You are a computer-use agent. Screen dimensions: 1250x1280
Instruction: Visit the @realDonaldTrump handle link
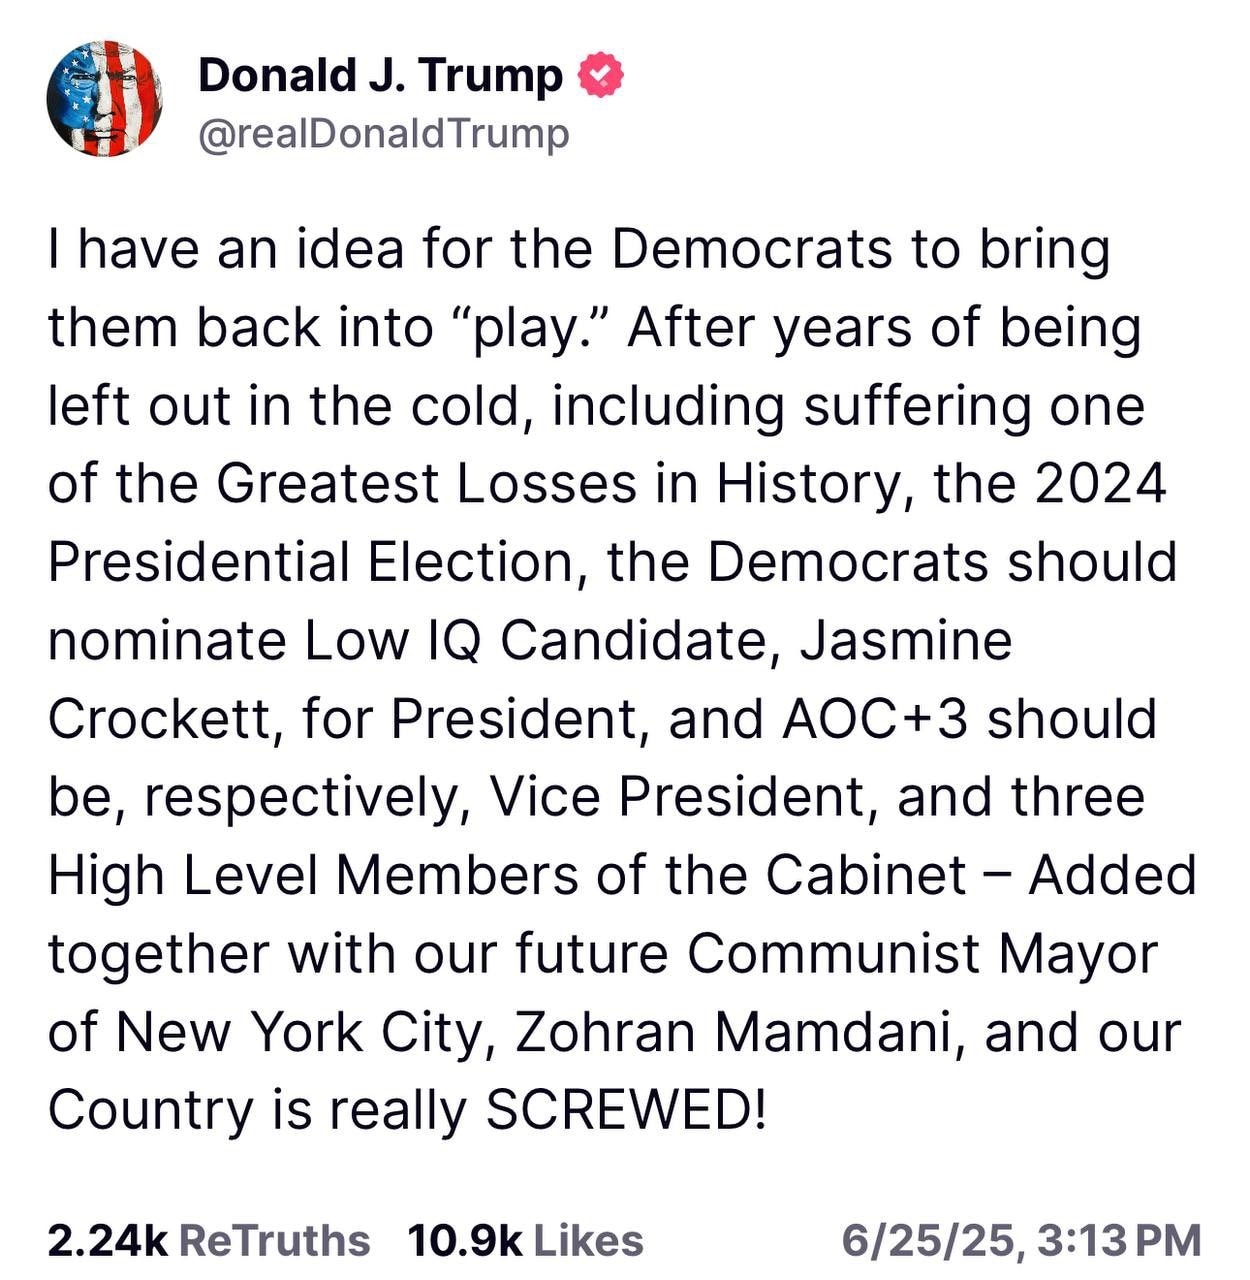384,134
